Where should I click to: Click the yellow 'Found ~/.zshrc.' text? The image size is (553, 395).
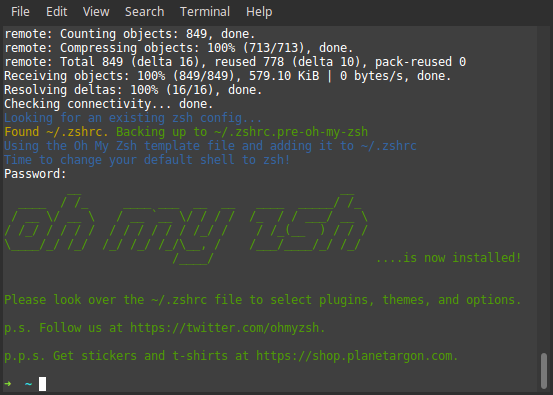tap(56, 132)
